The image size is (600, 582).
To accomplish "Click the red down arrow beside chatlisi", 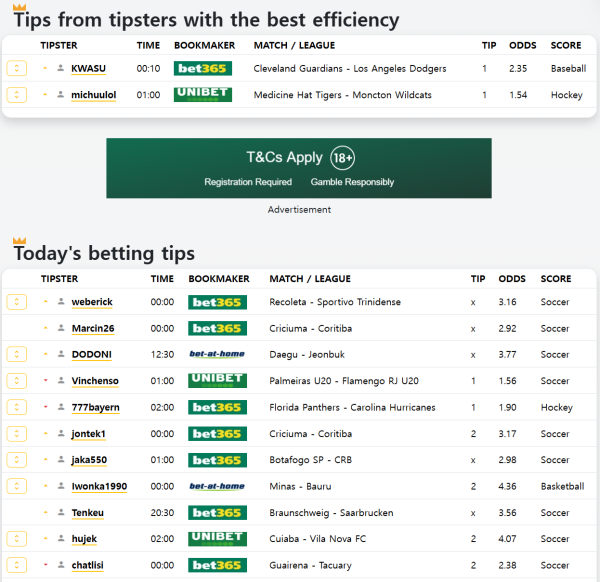I will point(45,565).
